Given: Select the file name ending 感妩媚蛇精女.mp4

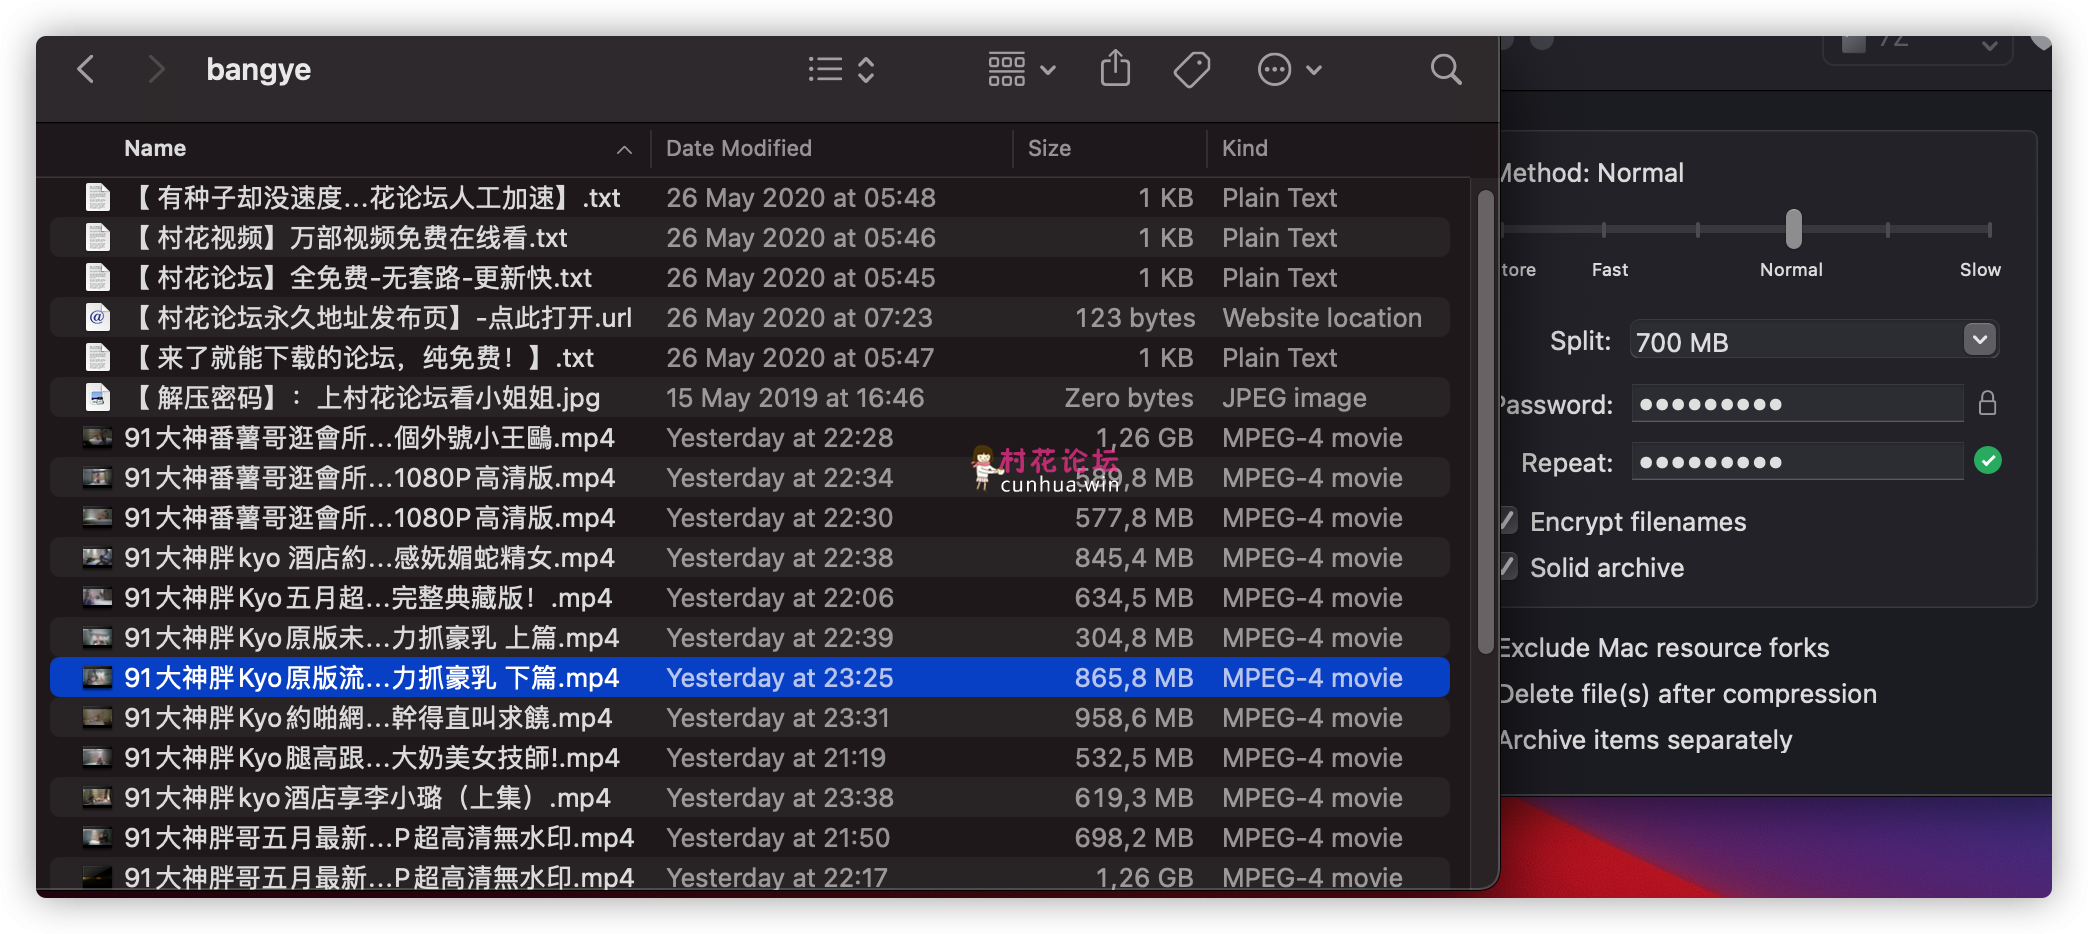Looking at the screenshot, I should click(369, 558).
